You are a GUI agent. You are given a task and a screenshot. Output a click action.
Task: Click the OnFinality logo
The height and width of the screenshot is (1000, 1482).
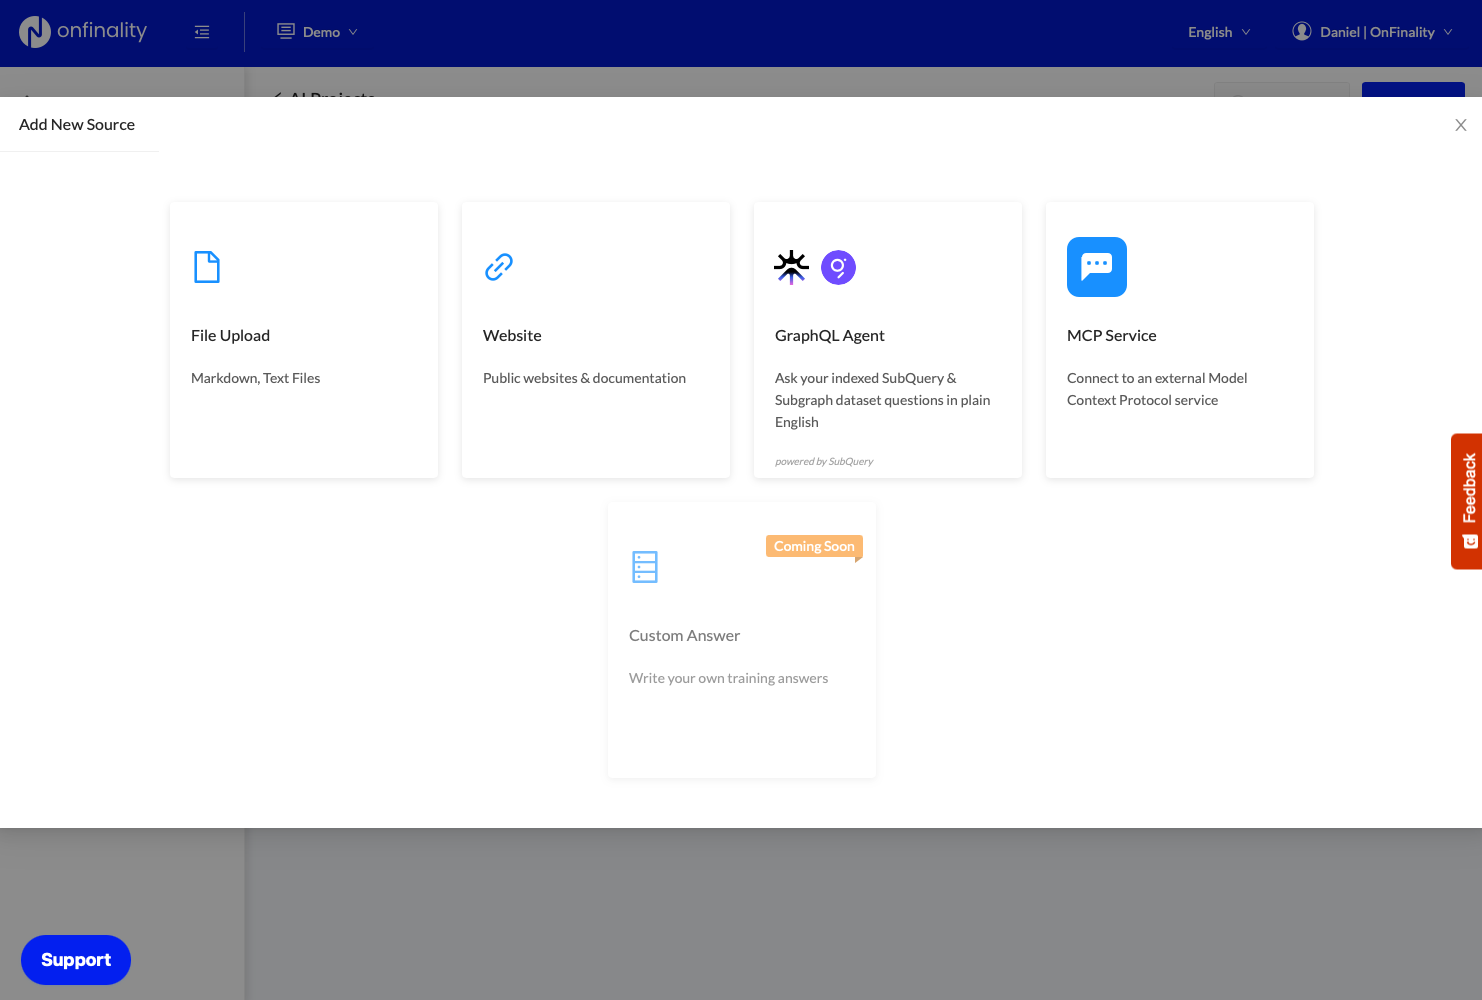(83, 32)
